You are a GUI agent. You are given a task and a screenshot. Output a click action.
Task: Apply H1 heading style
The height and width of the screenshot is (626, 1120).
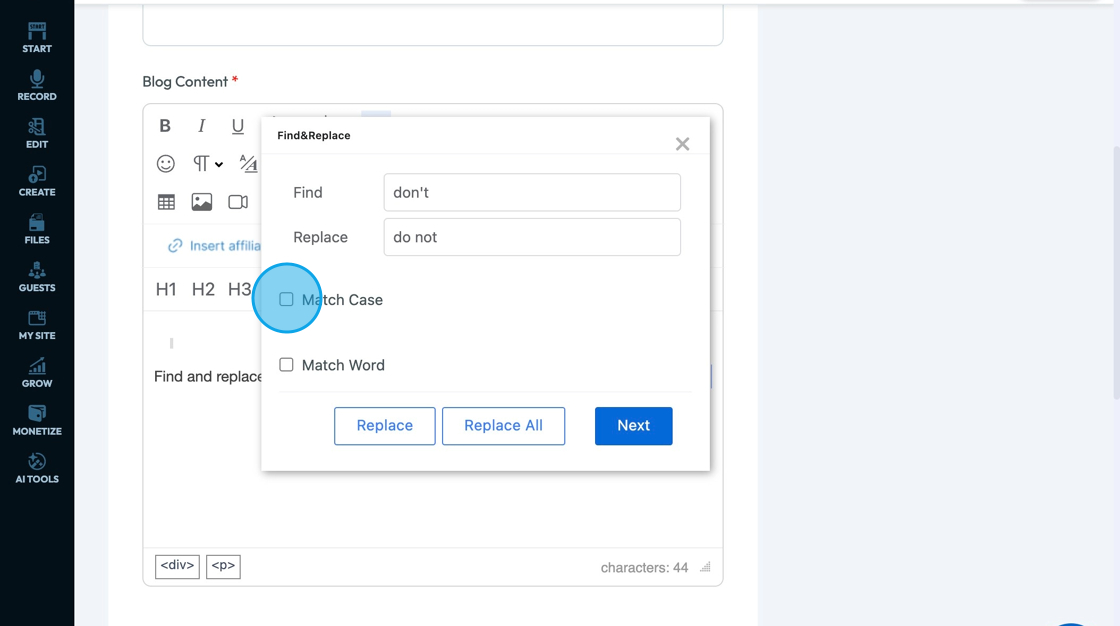pyautogui.click(x=166, y=290)
